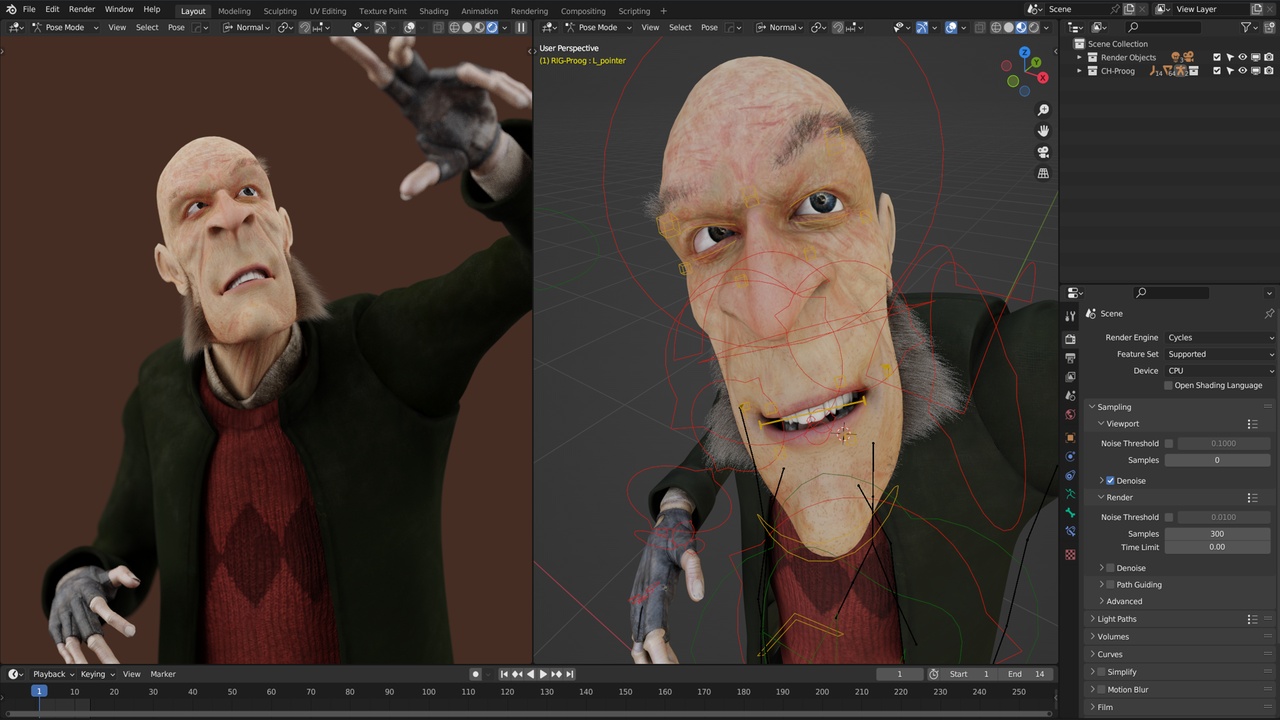Click the pan hand gizmo icon
Image resolution: width=1280 pixels, height=720 pixels.
pos(1043,131)
